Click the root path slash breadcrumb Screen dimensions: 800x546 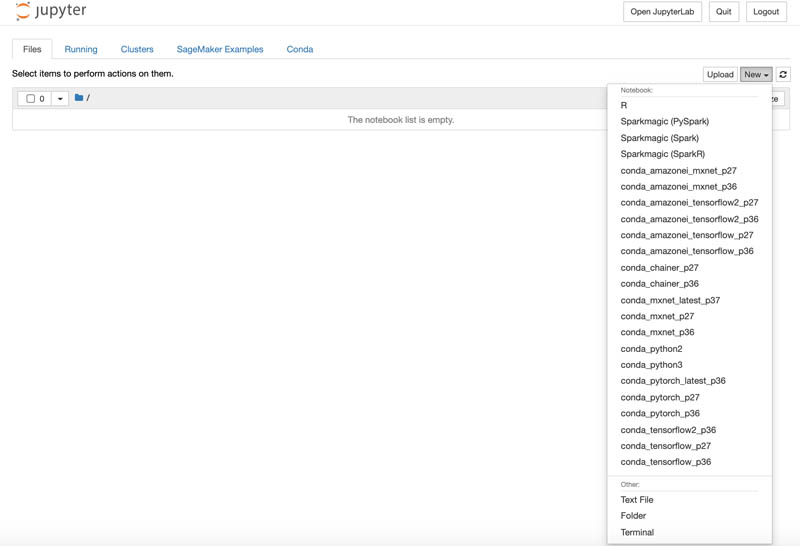(x=88, y=97)
